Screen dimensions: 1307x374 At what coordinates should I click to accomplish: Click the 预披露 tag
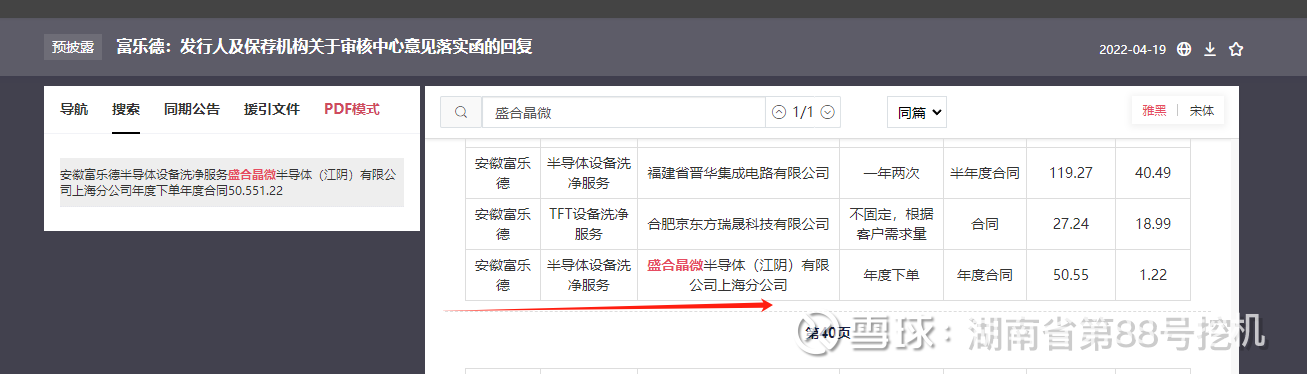pos(73,47)
